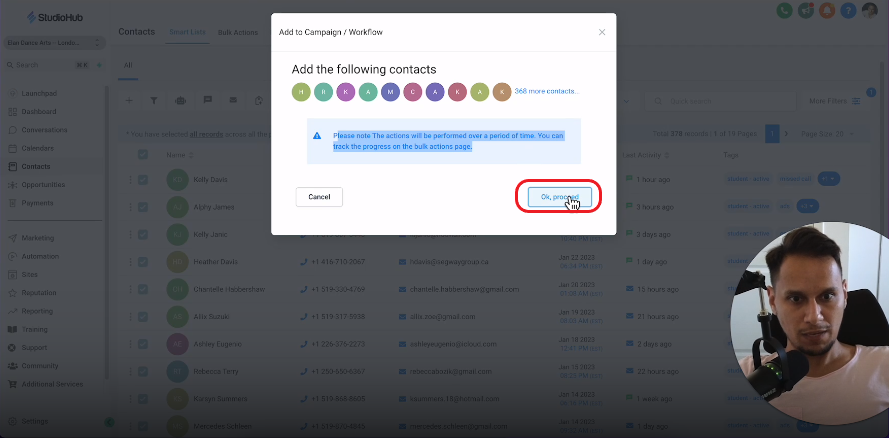Image resolution: width=889 pixels, height=438 pixels.
Task: Open More Filters panel
Action: 835,101
